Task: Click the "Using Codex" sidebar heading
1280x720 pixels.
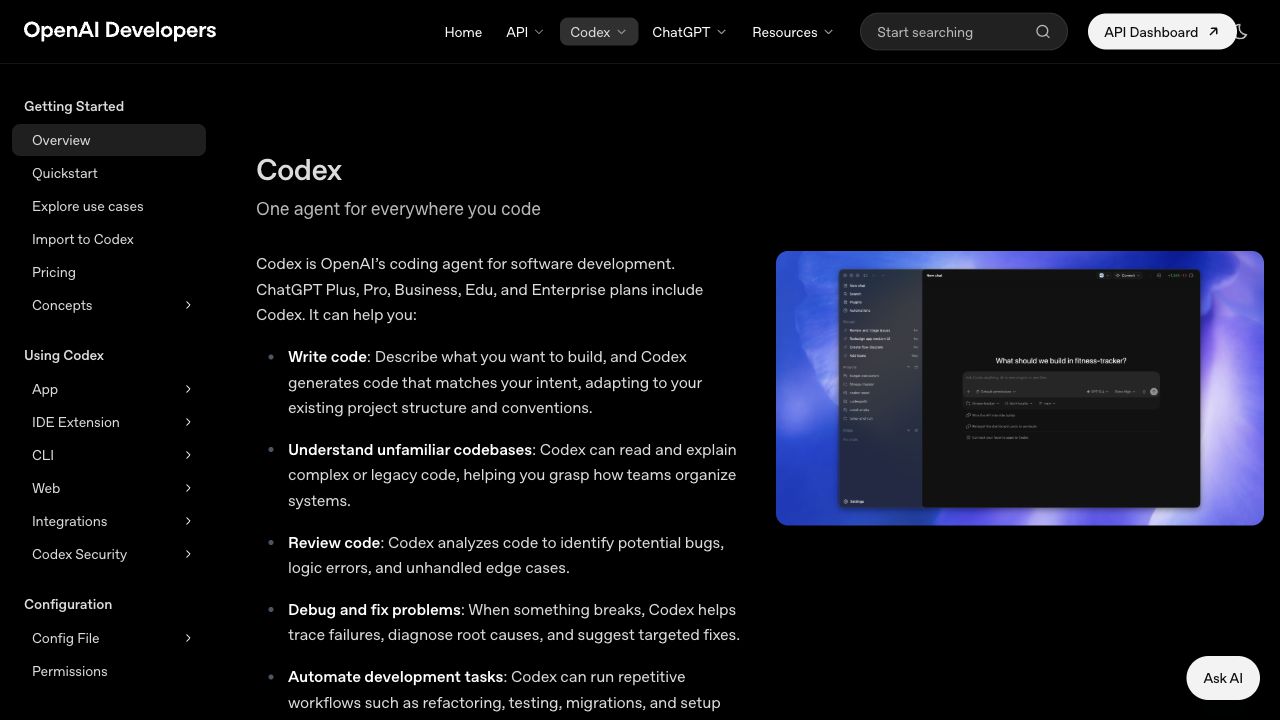Action: point(64,355)
